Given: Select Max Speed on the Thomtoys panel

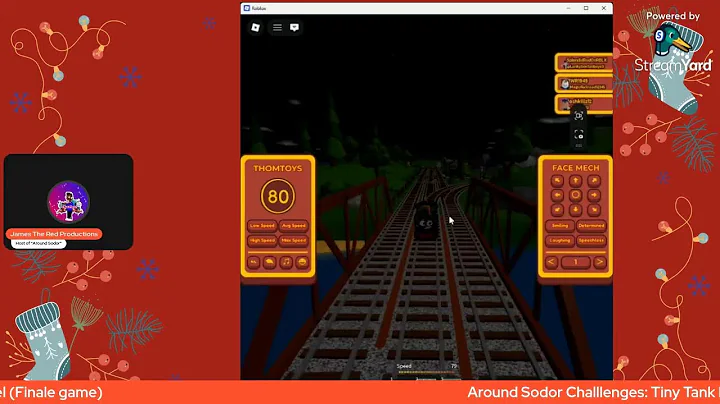Looking at the screenshot, I should 293,241.
